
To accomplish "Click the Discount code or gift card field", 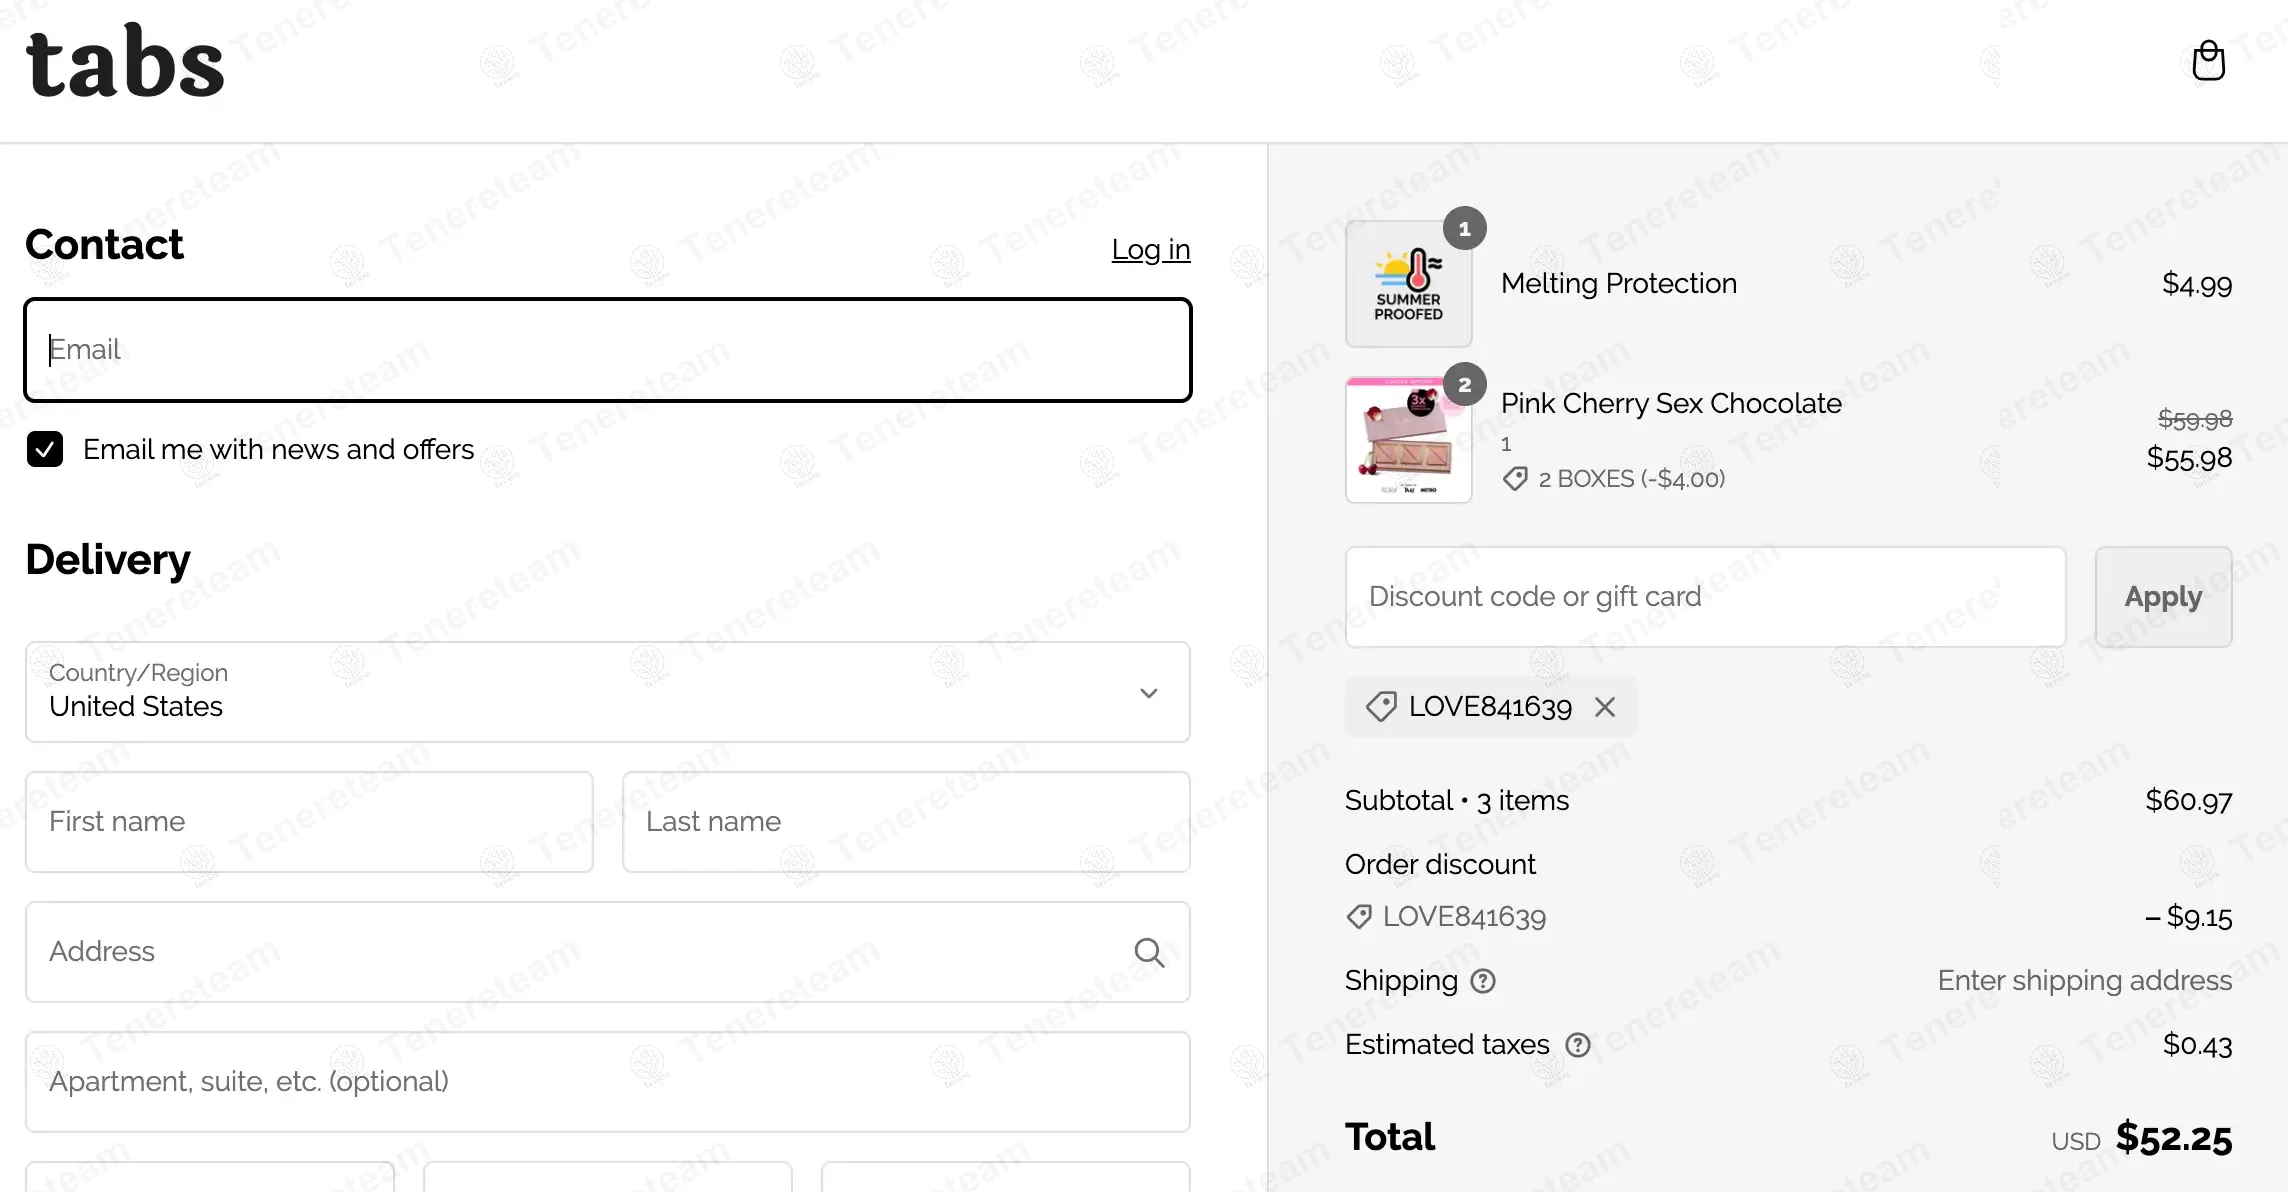I will click(x=1705, y=597).
